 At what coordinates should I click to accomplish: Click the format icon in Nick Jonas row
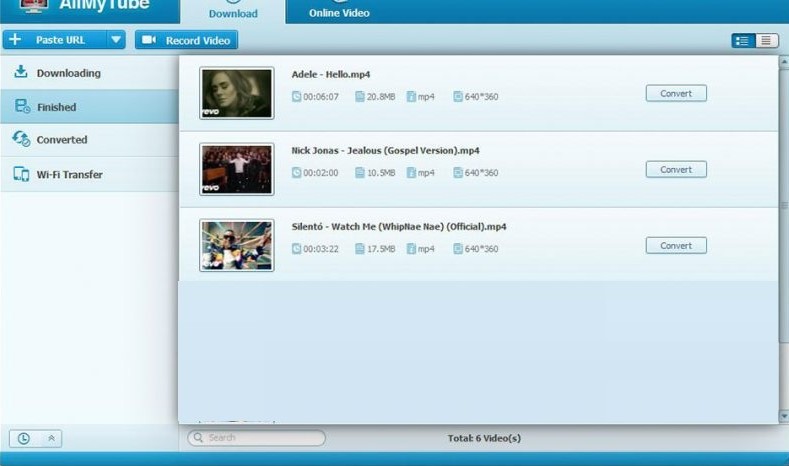(411, 172)
